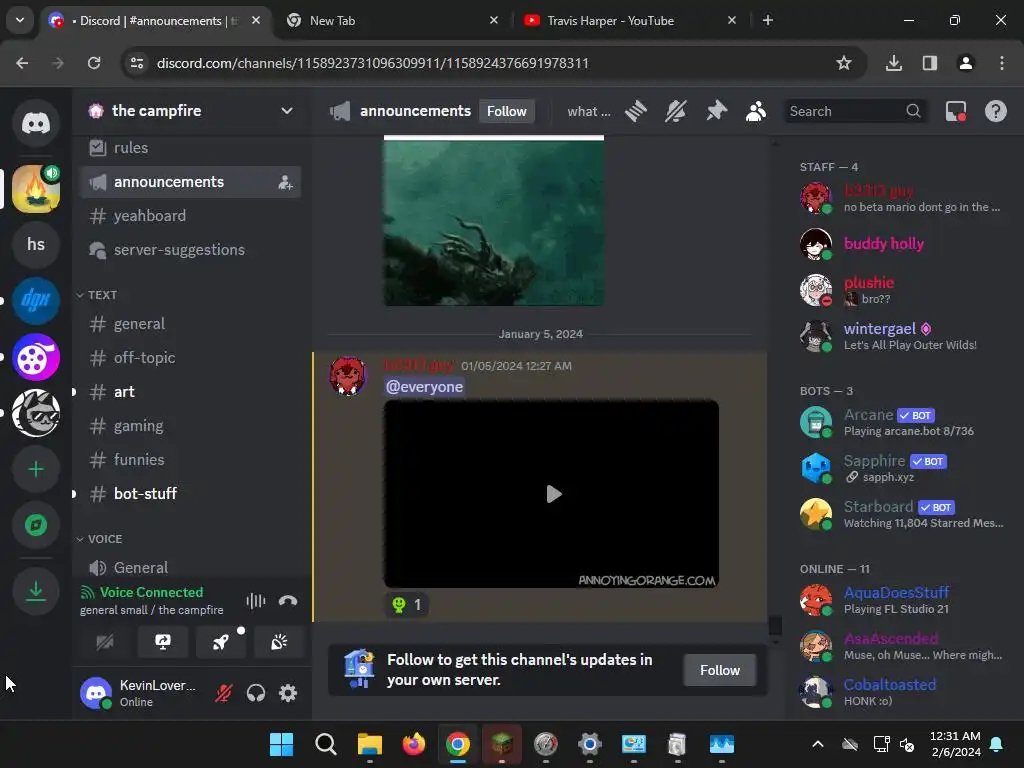The height and width of the screenshot is (768, 1024).
Task: Play the Annoying Orange video
Action: click(553, 494)
